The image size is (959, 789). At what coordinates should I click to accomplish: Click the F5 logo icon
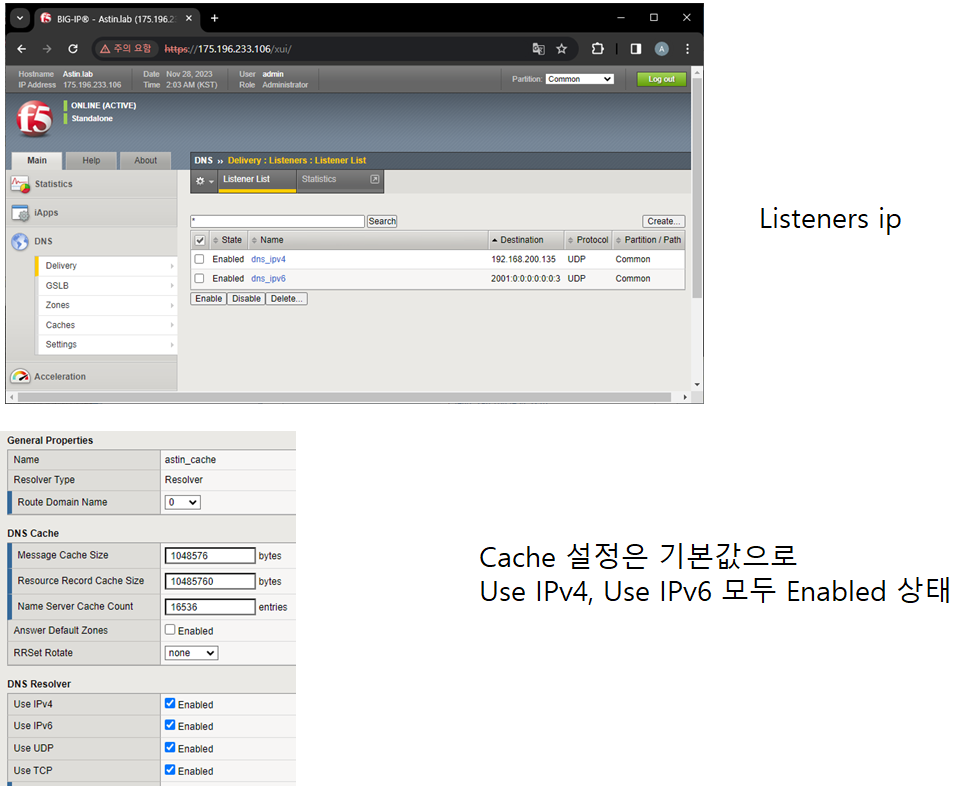click(x=34, y=119)
